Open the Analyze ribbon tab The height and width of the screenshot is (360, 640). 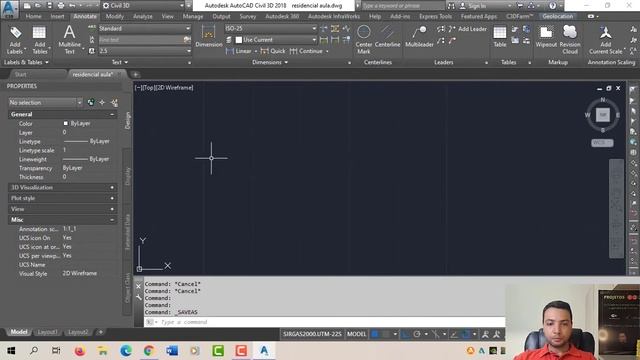tap(142, 16)
